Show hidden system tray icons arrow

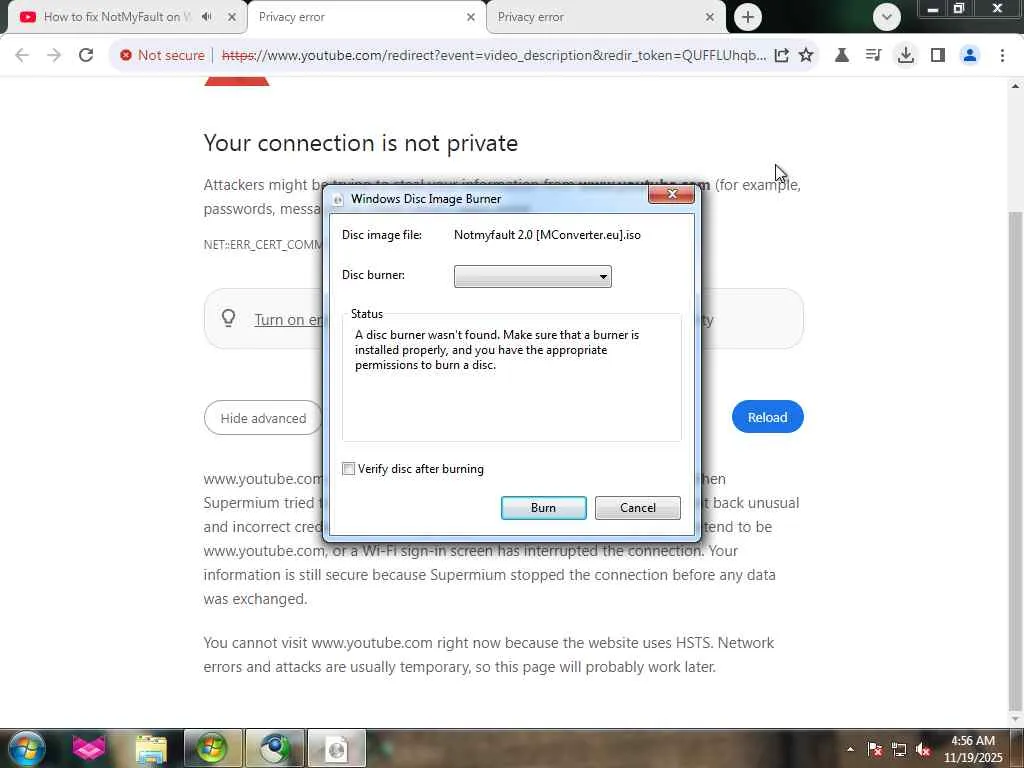pyautogui.click(x=850, y=749)
